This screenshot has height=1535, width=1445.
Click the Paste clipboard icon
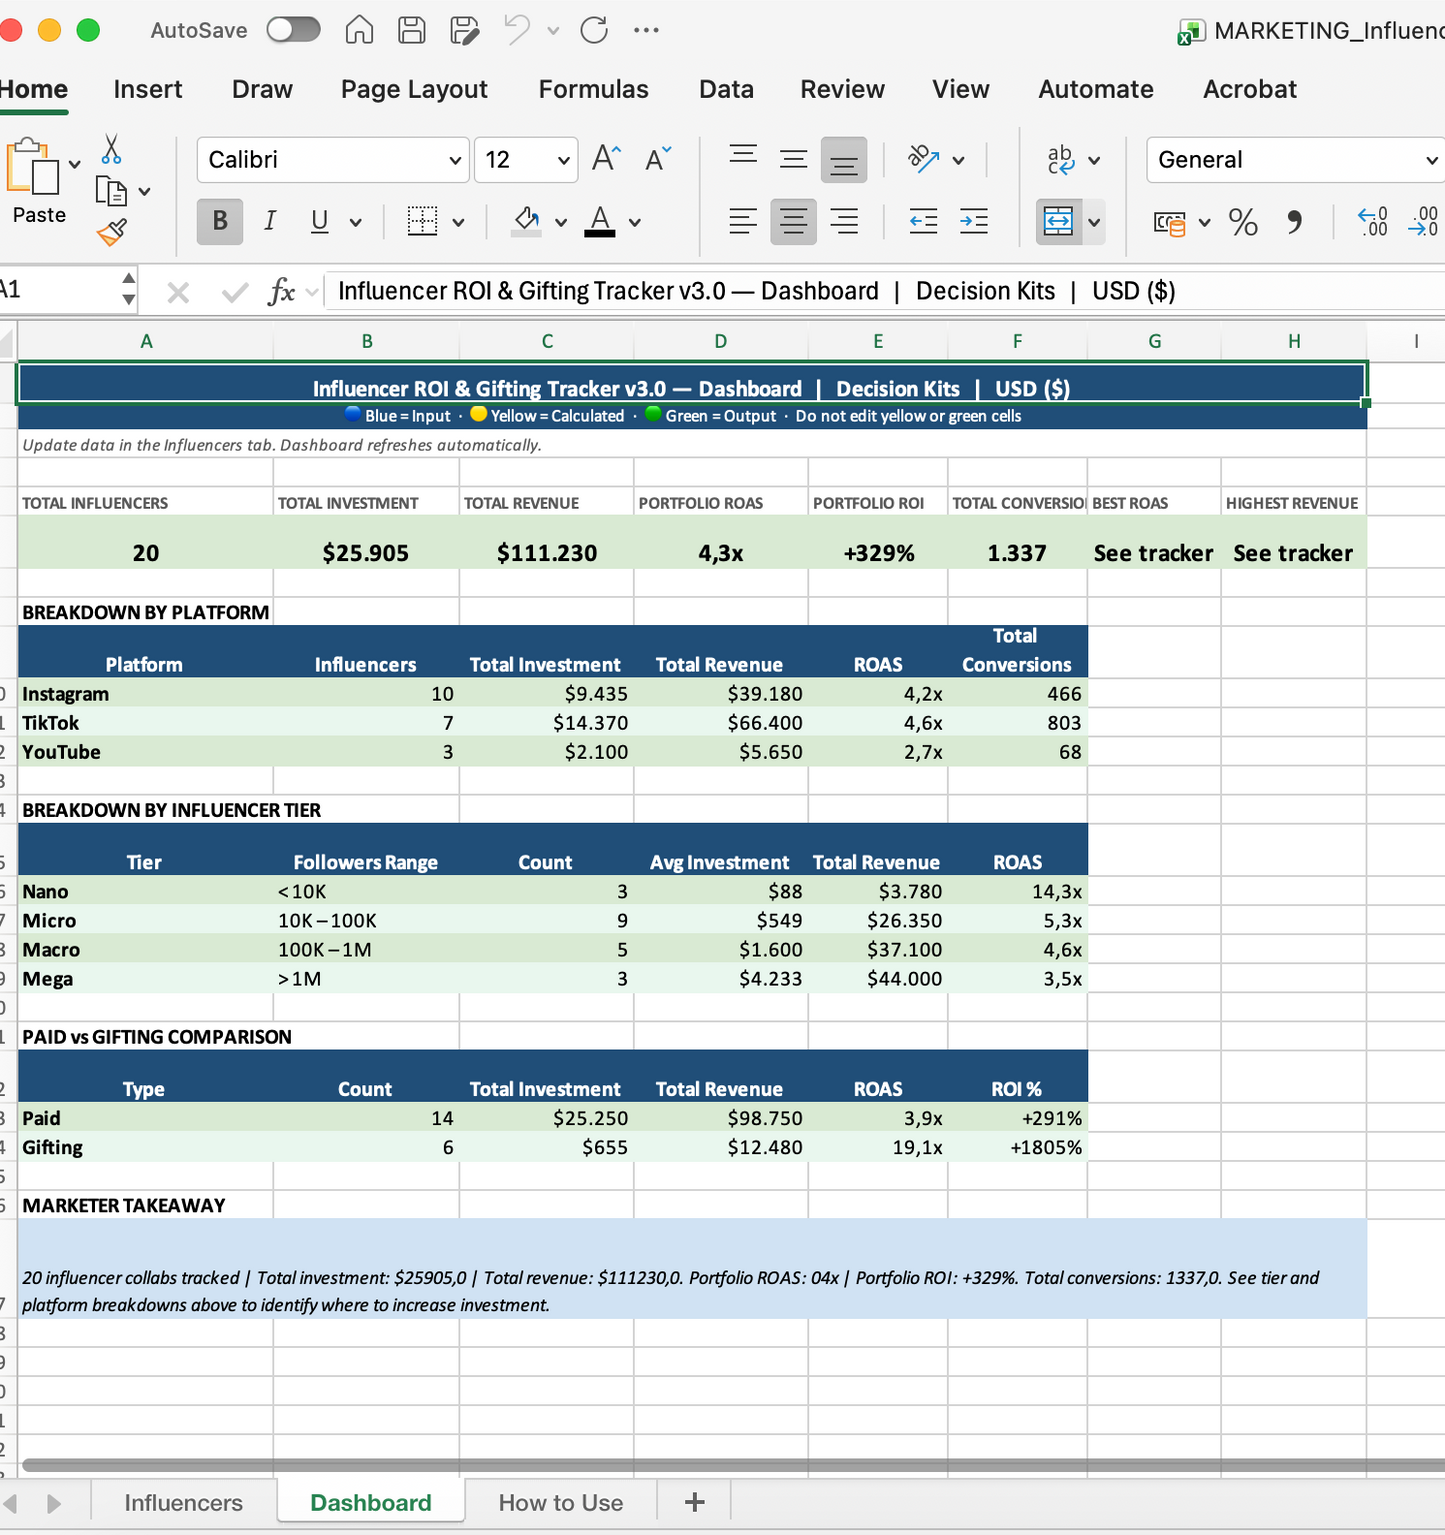tap(32, 166)
